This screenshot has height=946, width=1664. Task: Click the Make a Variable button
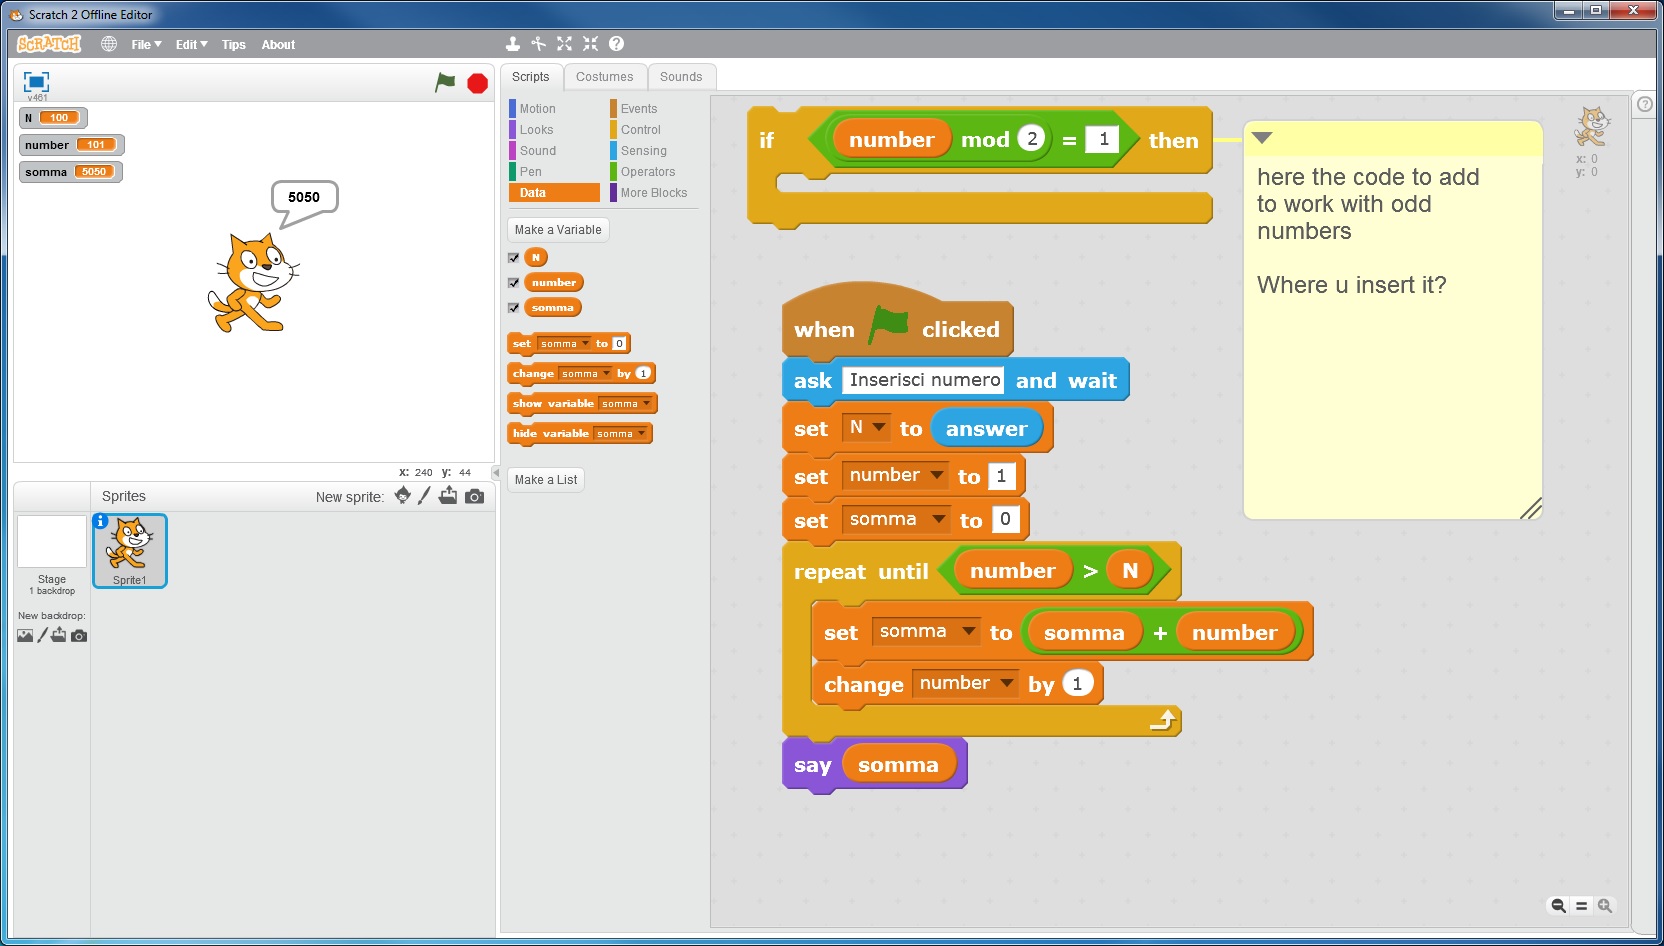(x=558, y=230)
